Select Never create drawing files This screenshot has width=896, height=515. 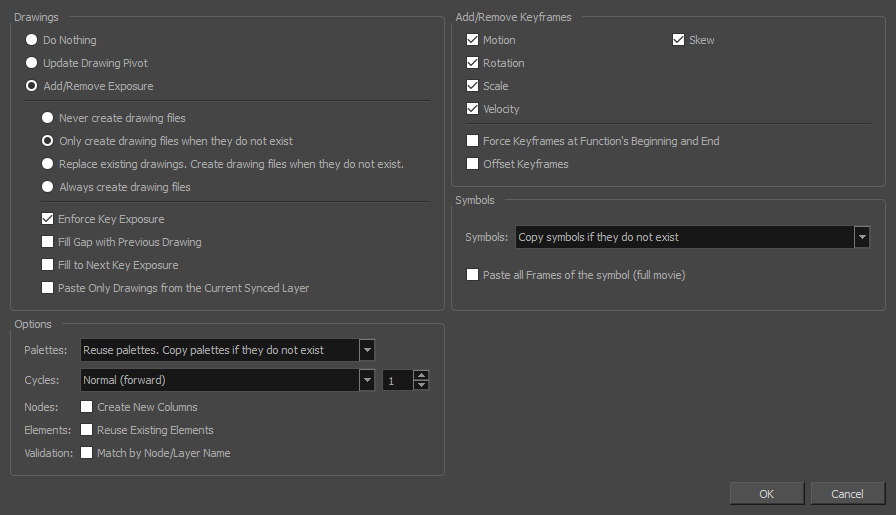pyautogui.click(x=48, y=118)
